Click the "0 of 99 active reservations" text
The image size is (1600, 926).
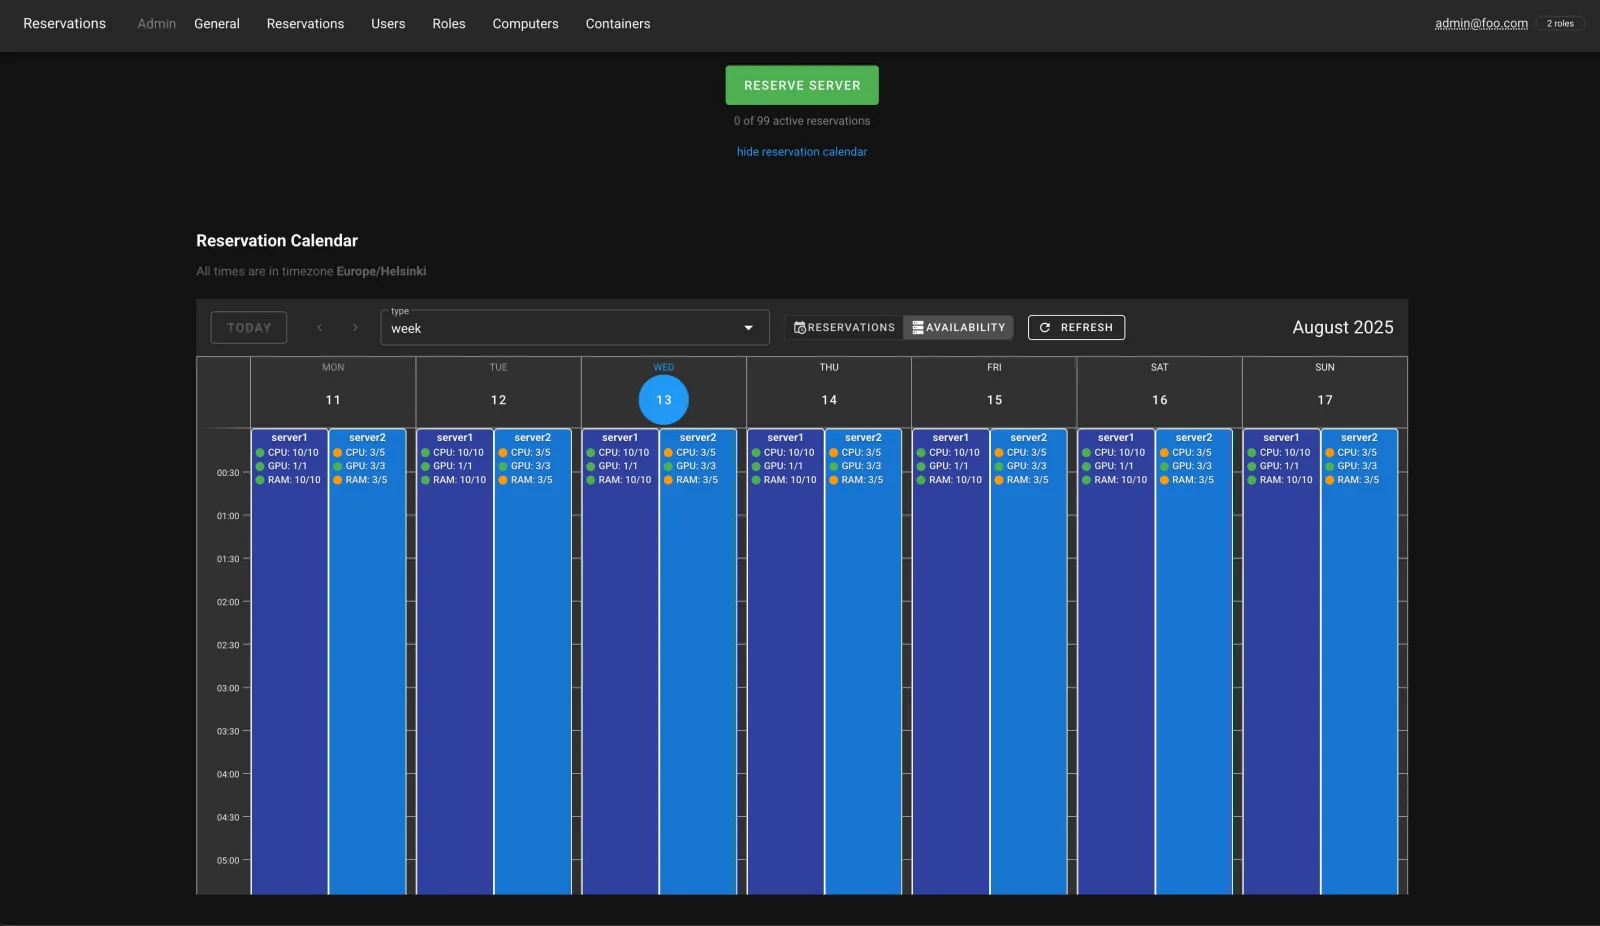tap(802, 121)
